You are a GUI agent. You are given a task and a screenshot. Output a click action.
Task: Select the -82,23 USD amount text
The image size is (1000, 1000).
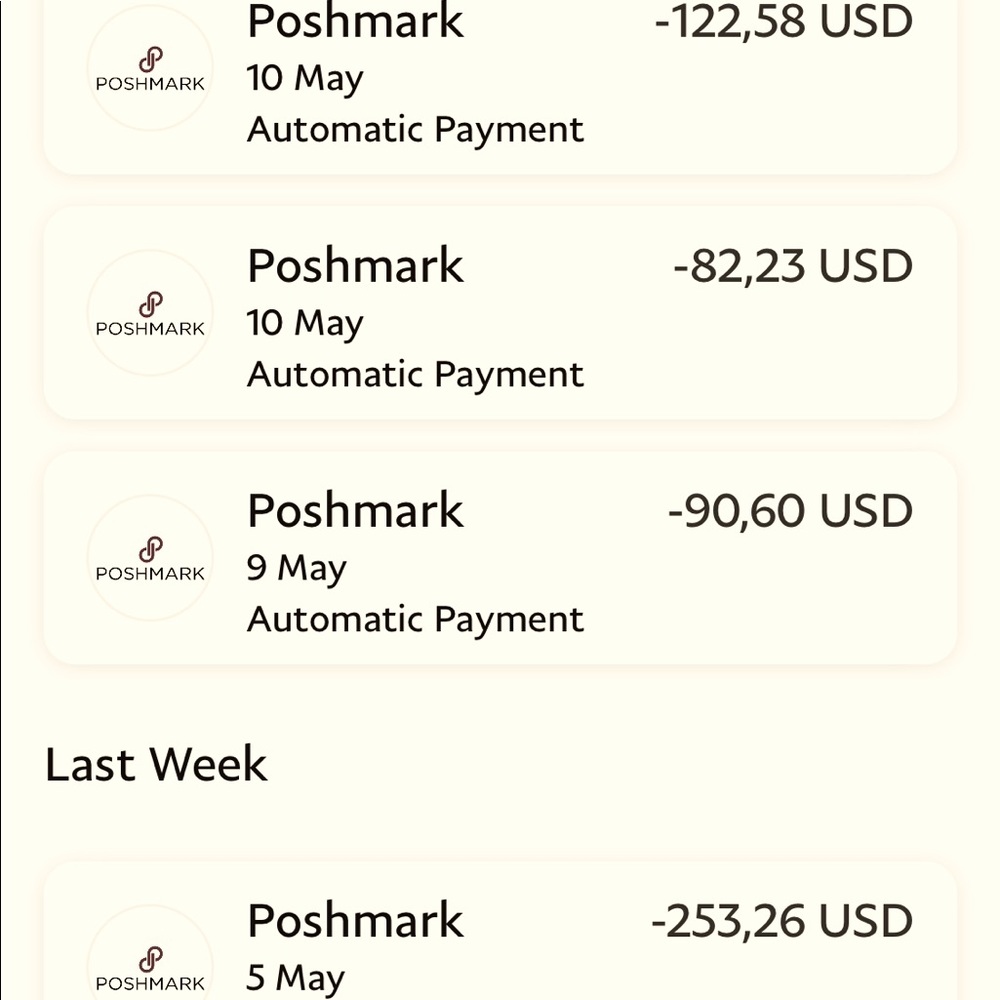(793, 267)
